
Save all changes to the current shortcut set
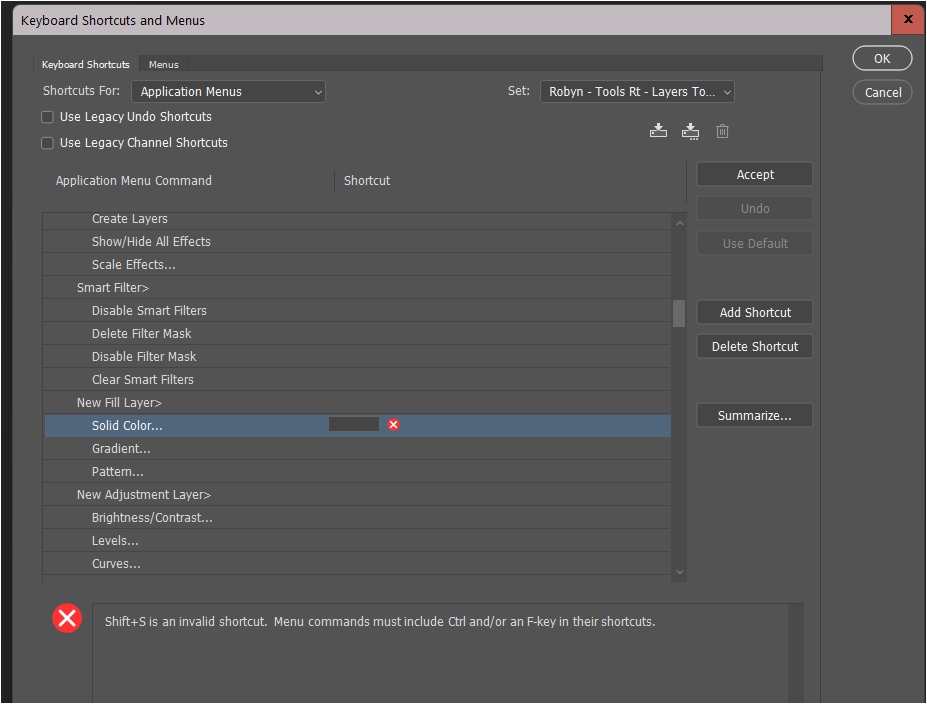pos(658,130)
